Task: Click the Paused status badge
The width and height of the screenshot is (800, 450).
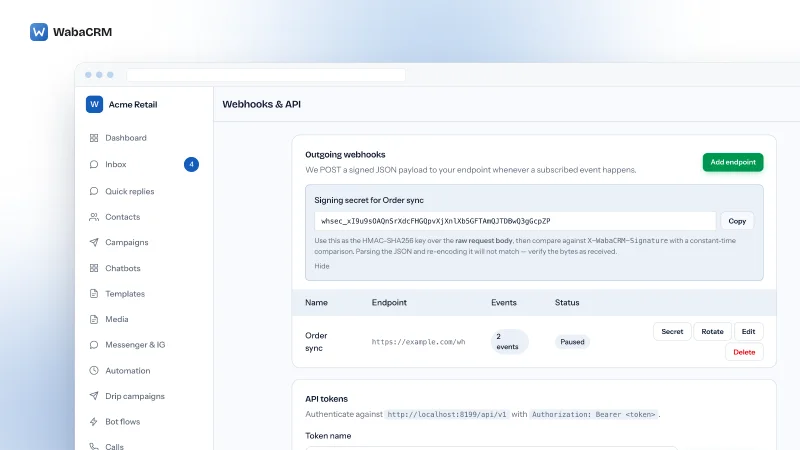Action: [572, 342]
